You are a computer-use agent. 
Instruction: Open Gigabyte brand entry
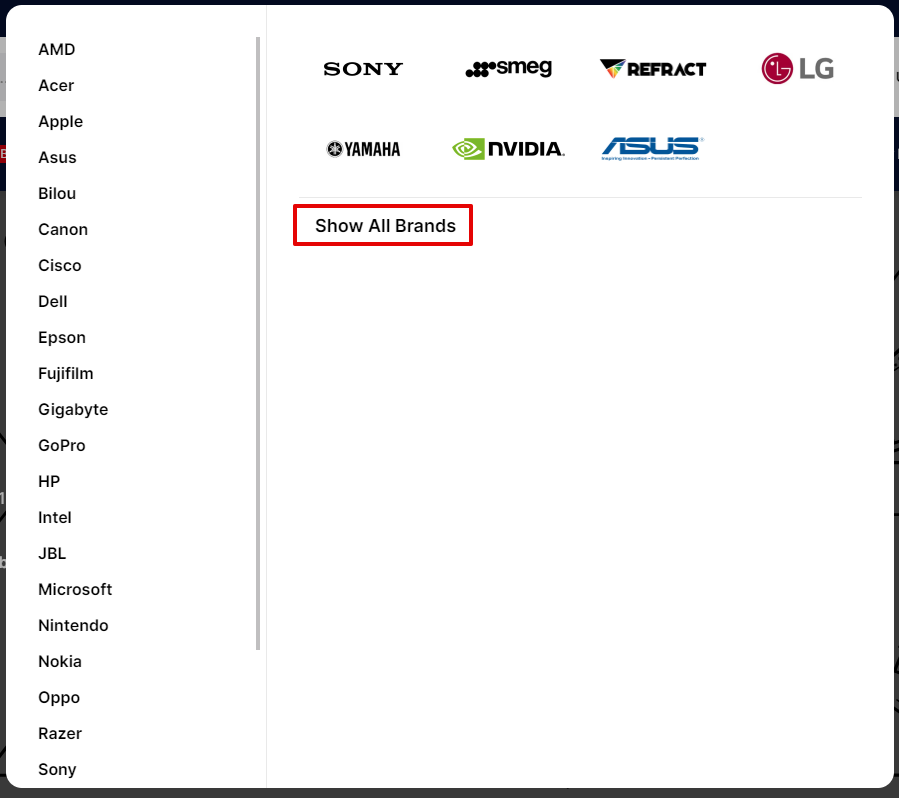(73, 410)
